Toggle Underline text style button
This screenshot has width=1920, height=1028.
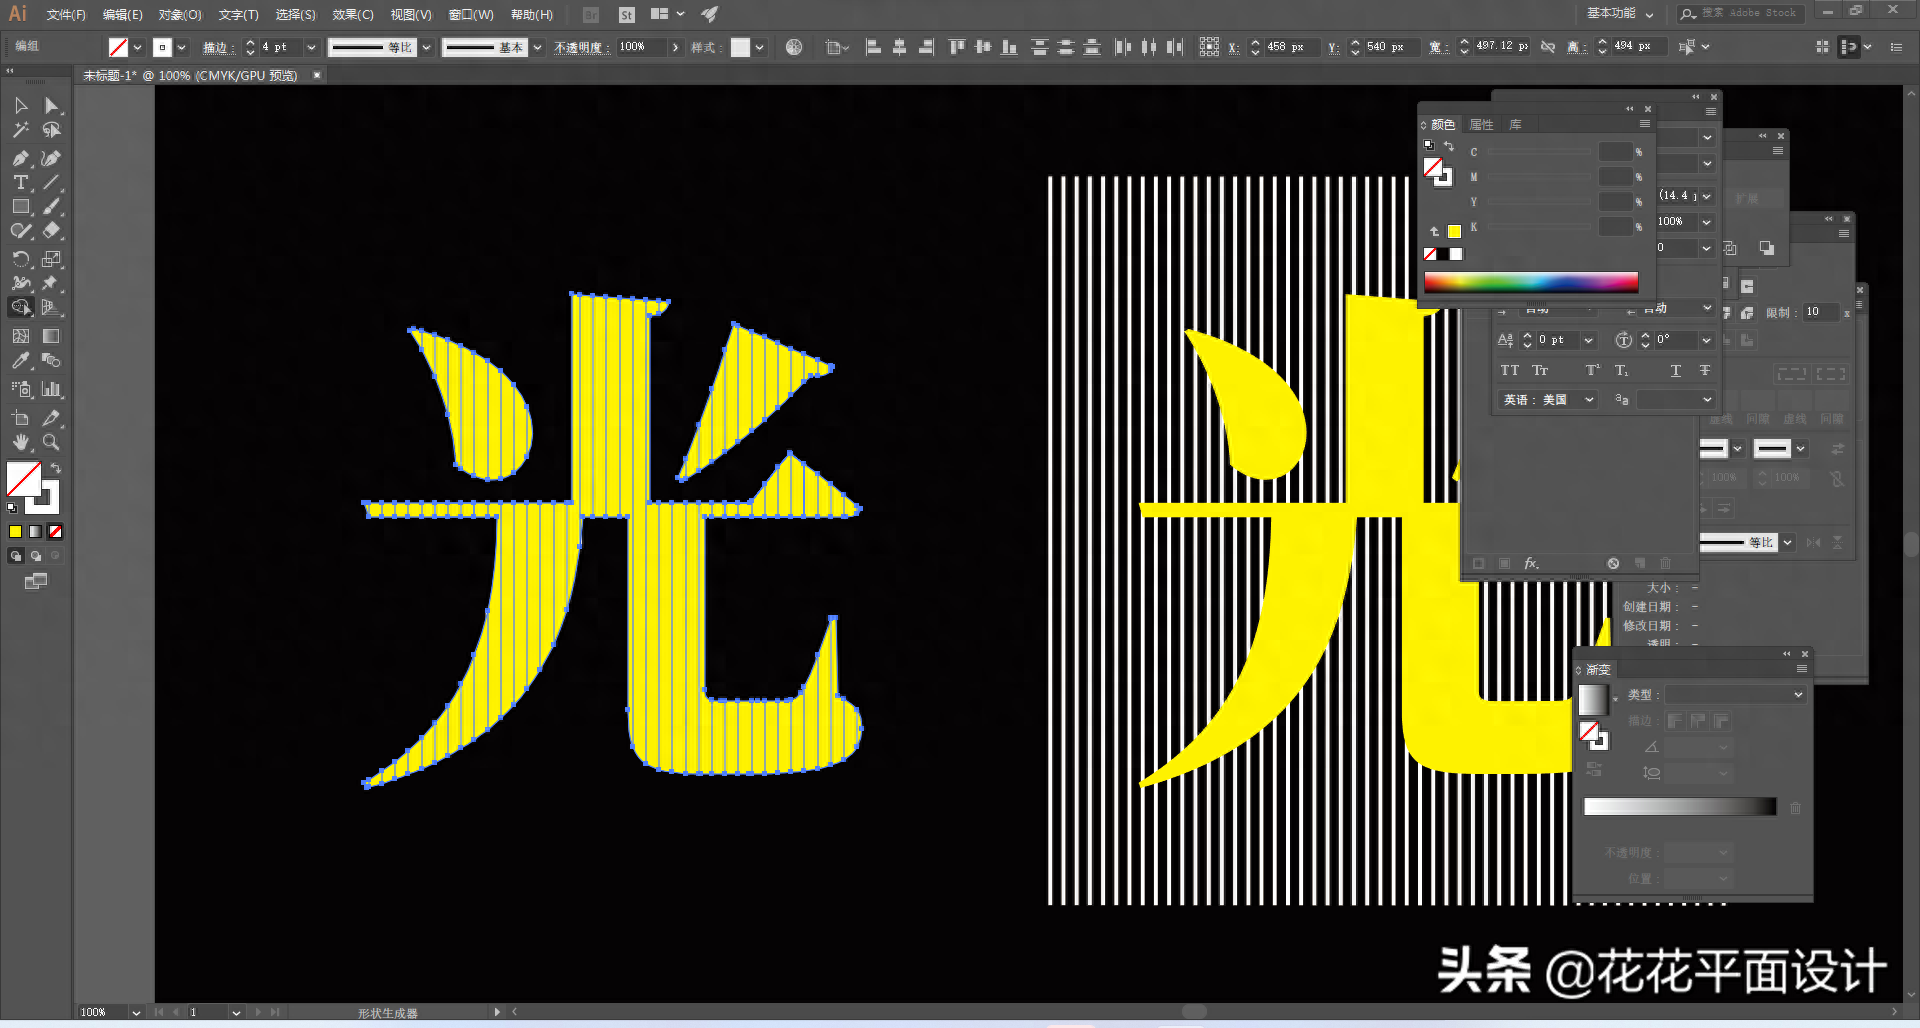pos(1676,370)
